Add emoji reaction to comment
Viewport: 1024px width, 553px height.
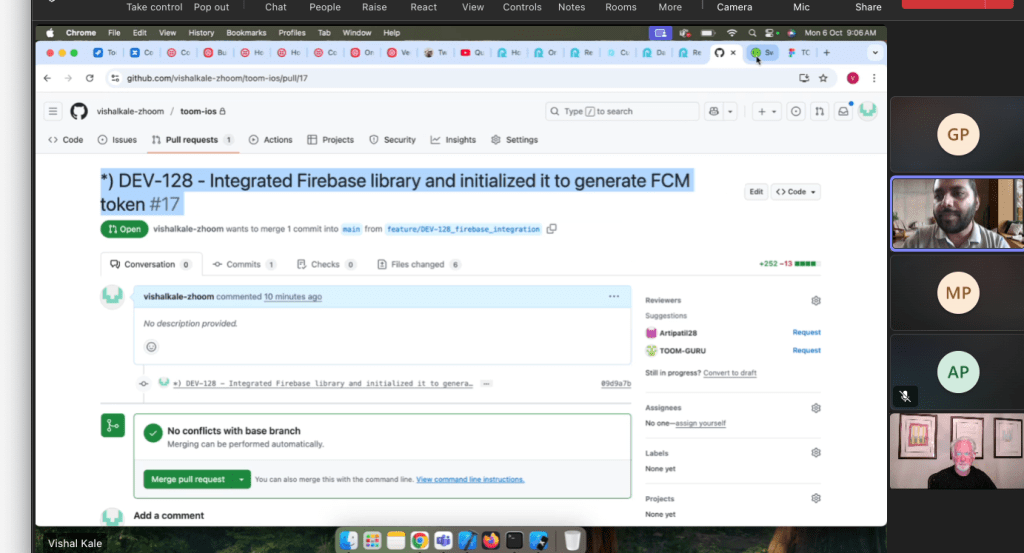pos(151,347)
